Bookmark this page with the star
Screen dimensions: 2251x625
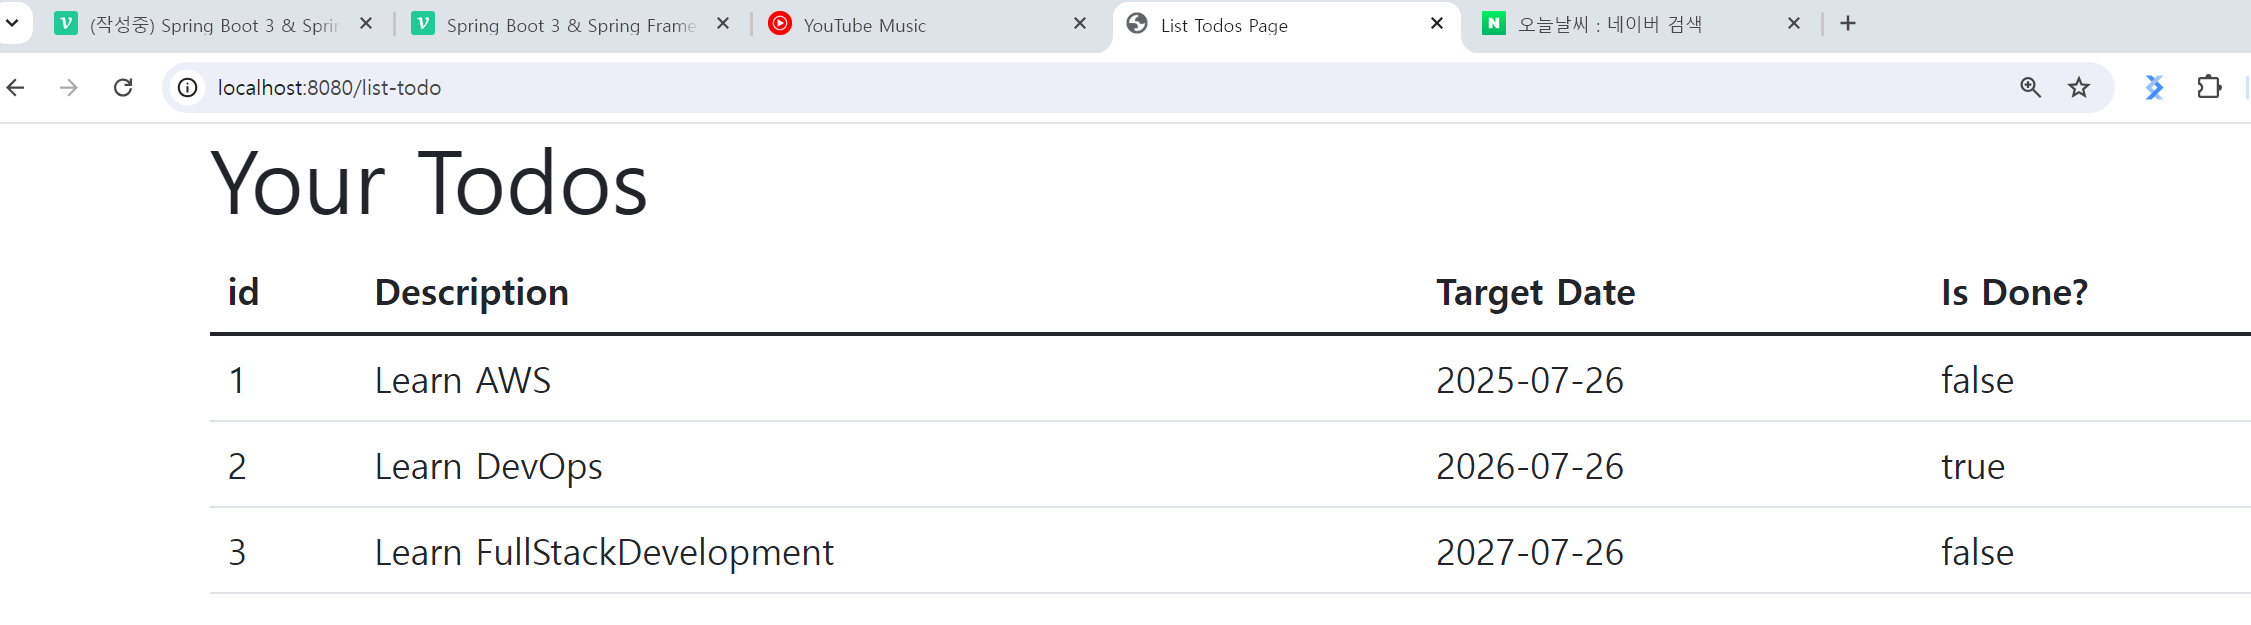(x=2079, y=88)
